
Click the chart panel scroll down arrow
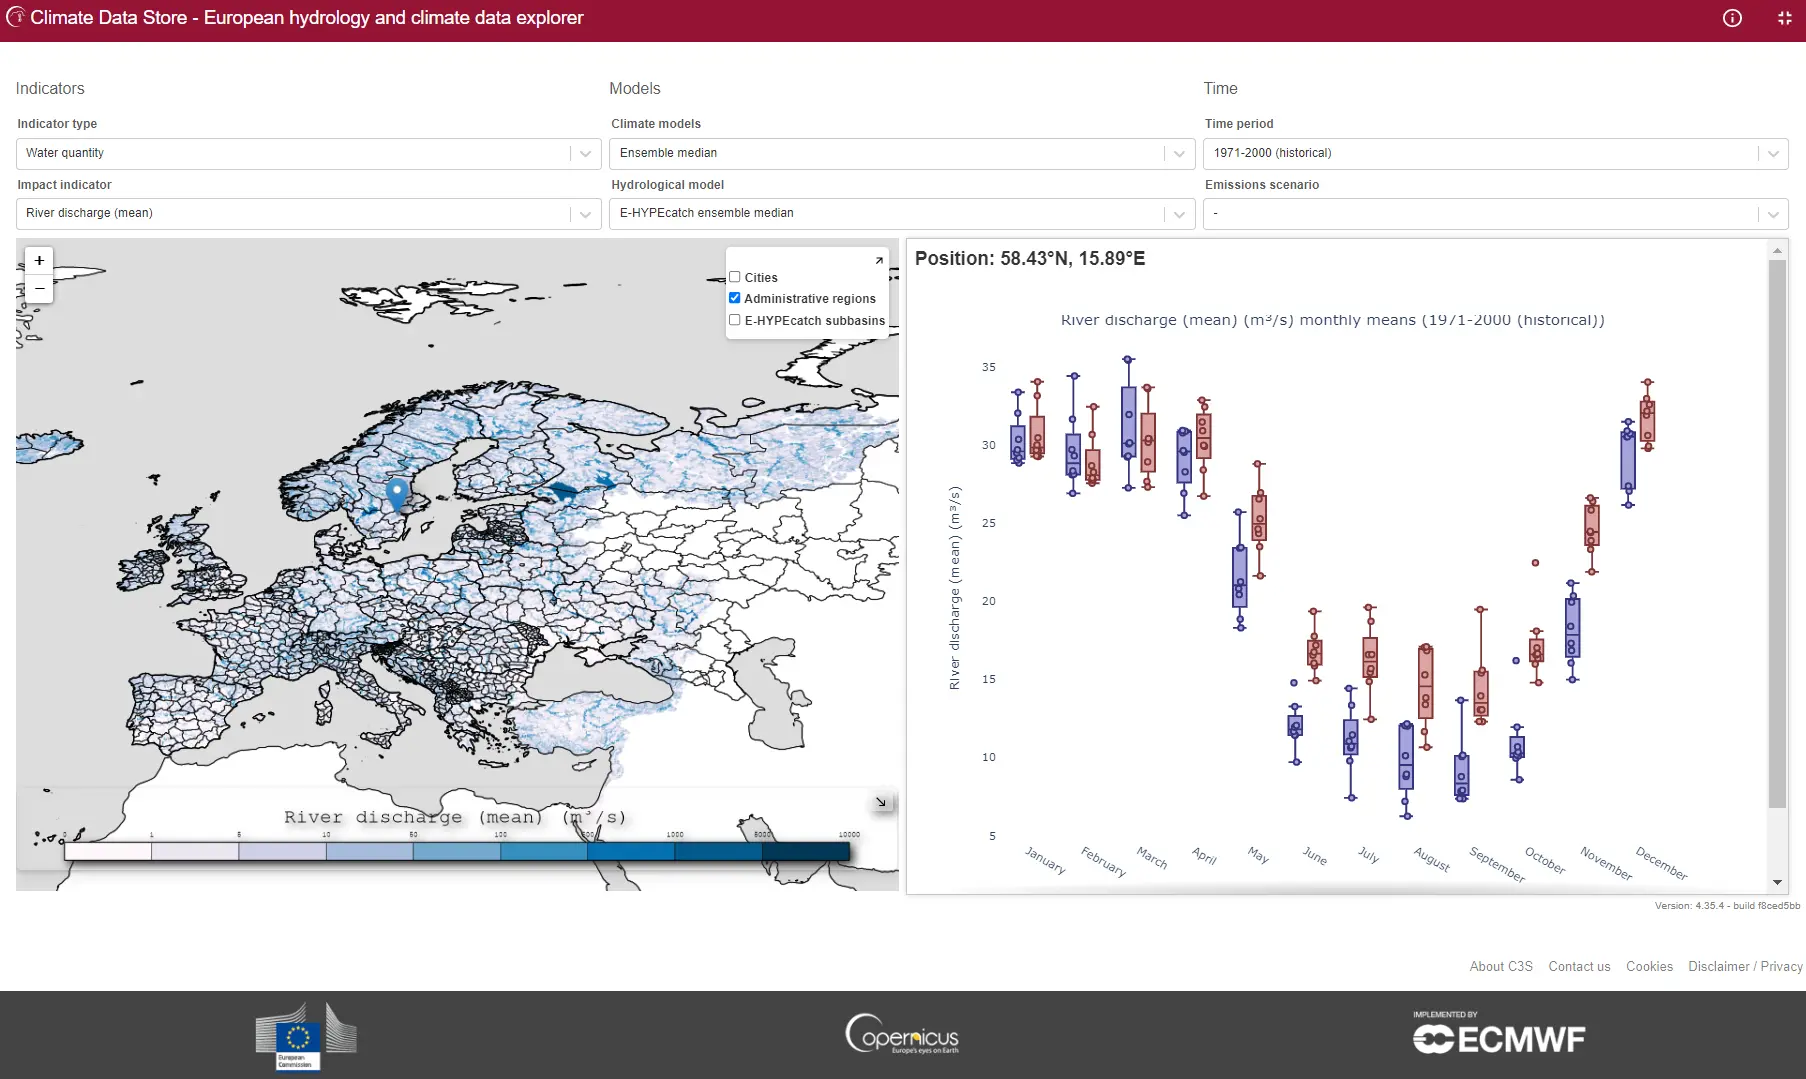tap(1777, 882)
